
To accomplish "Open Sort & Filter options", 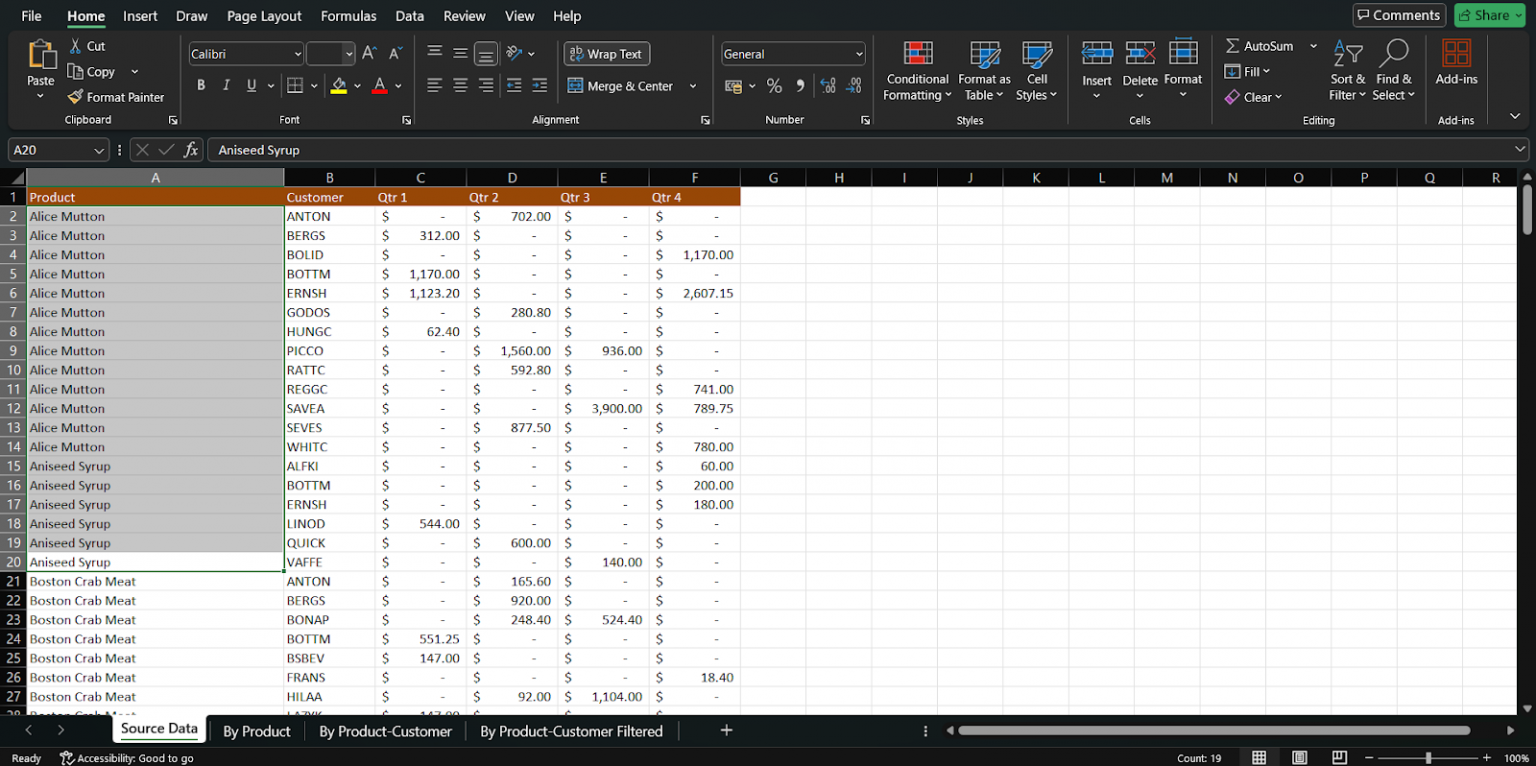I will pos(1346,70).
